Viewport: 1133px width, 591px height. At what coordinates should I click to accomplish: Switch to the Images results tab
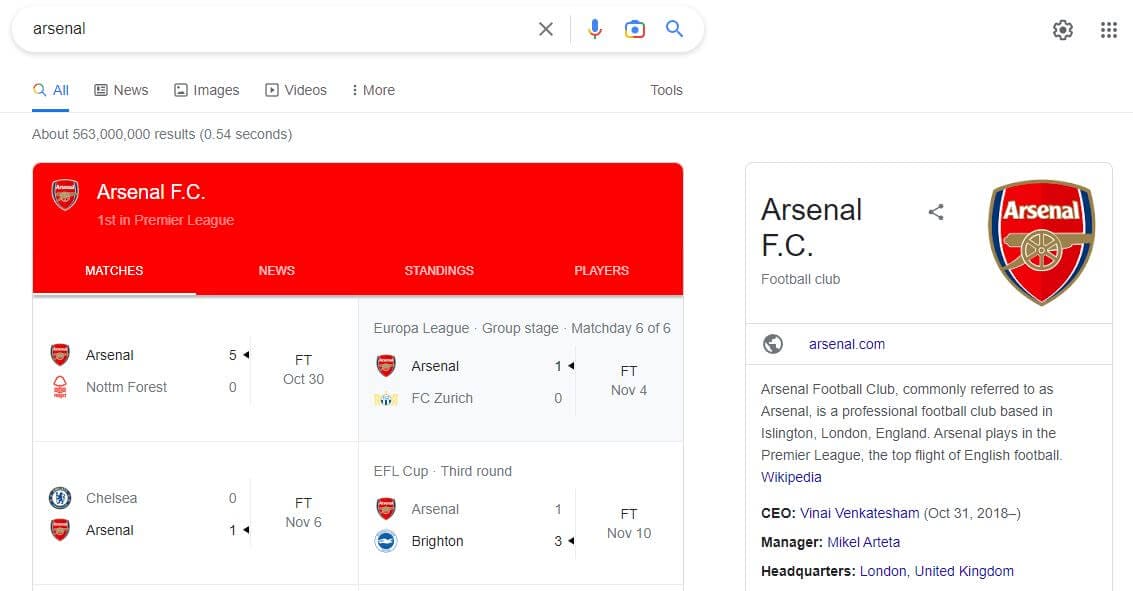click(x=207, y=90)
